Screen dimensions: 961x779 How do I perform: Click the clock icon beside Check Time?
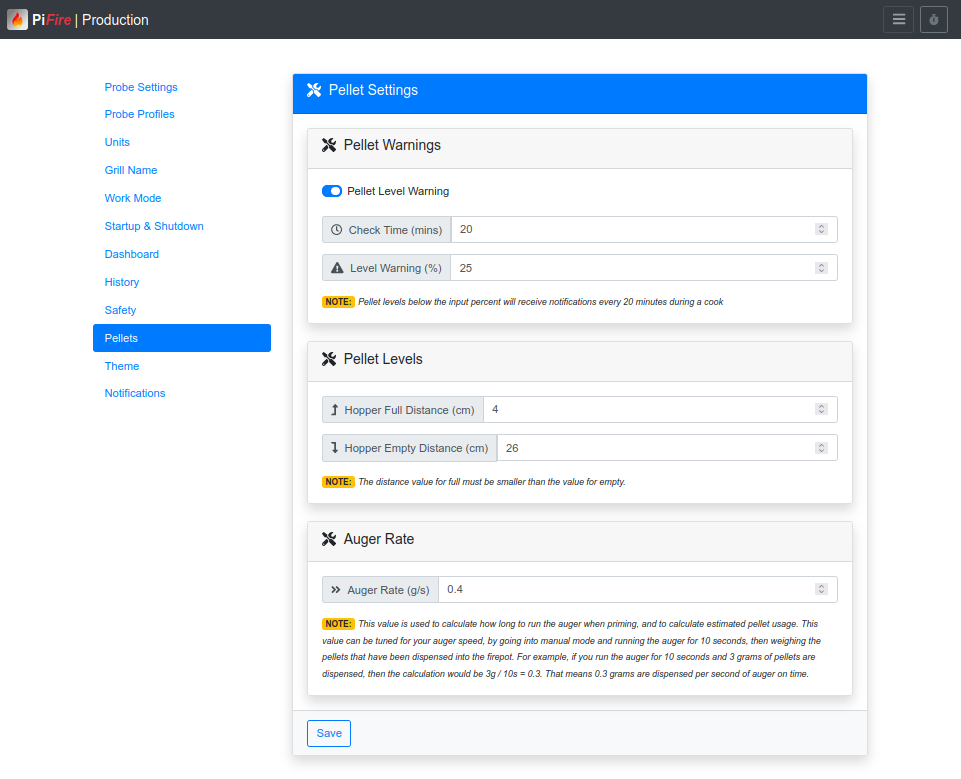337,230
